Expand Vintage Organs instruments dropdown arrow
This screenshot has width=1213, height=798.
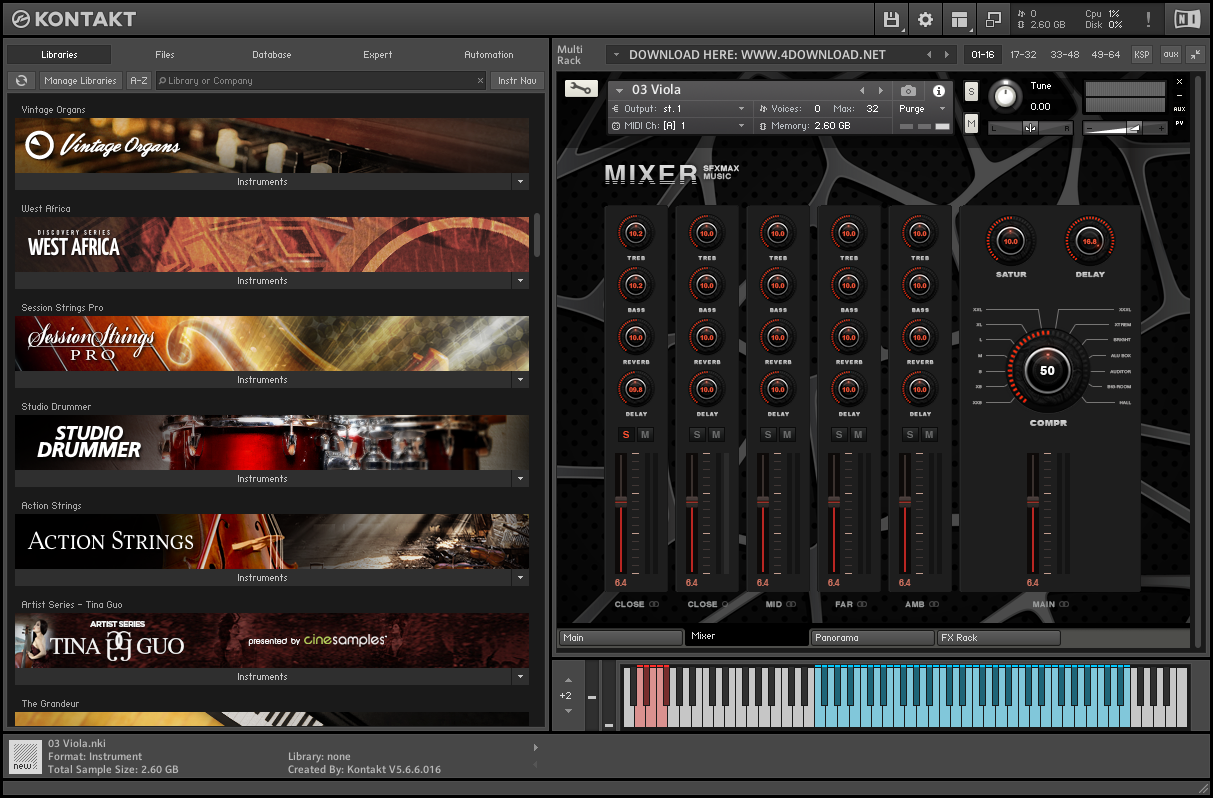pyautogui.click(x=519, y=182)
